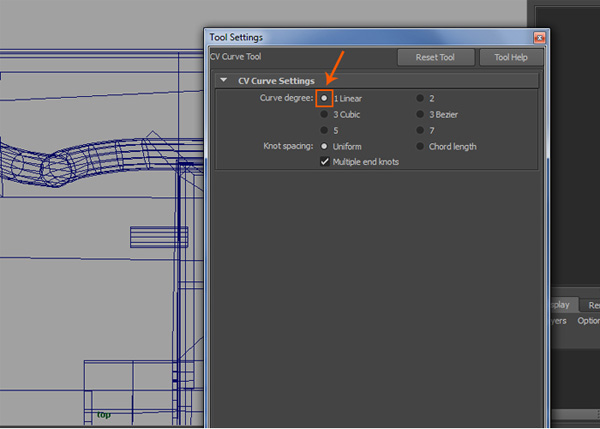Set curve degree to 7
The image size is (600, 429).
pyautogui.click(x=420, y=130)
